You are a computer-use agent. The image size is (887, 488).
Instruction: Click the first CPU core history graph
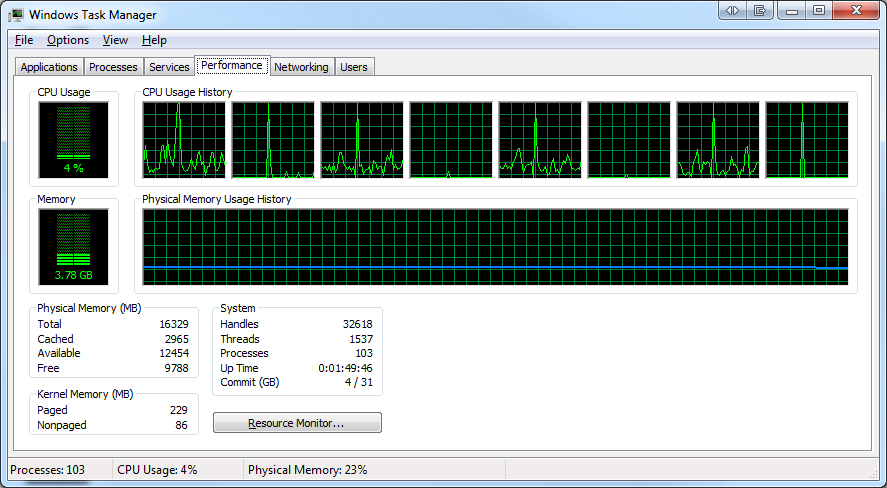[x=184, y=140]
